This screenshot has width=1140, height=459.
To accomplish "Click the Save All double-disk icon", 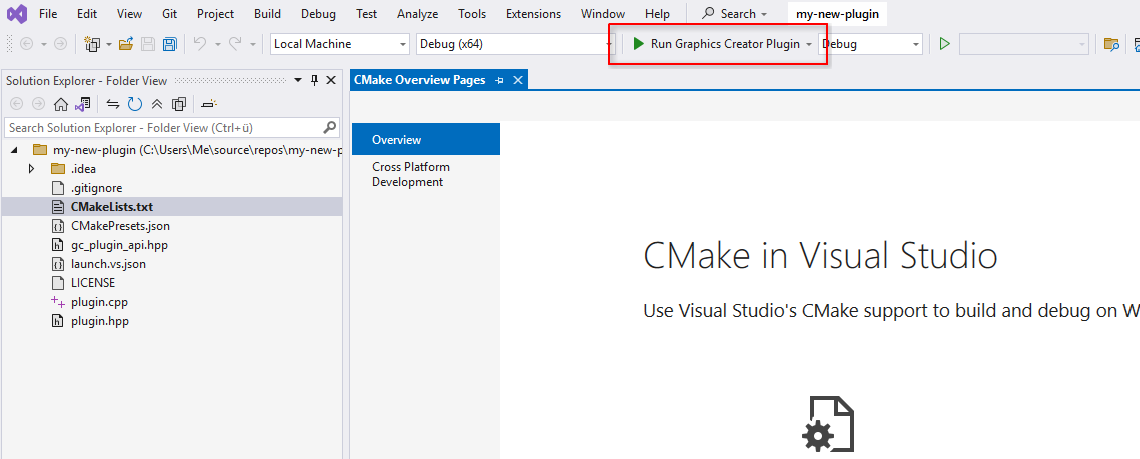I will point(169,44).
